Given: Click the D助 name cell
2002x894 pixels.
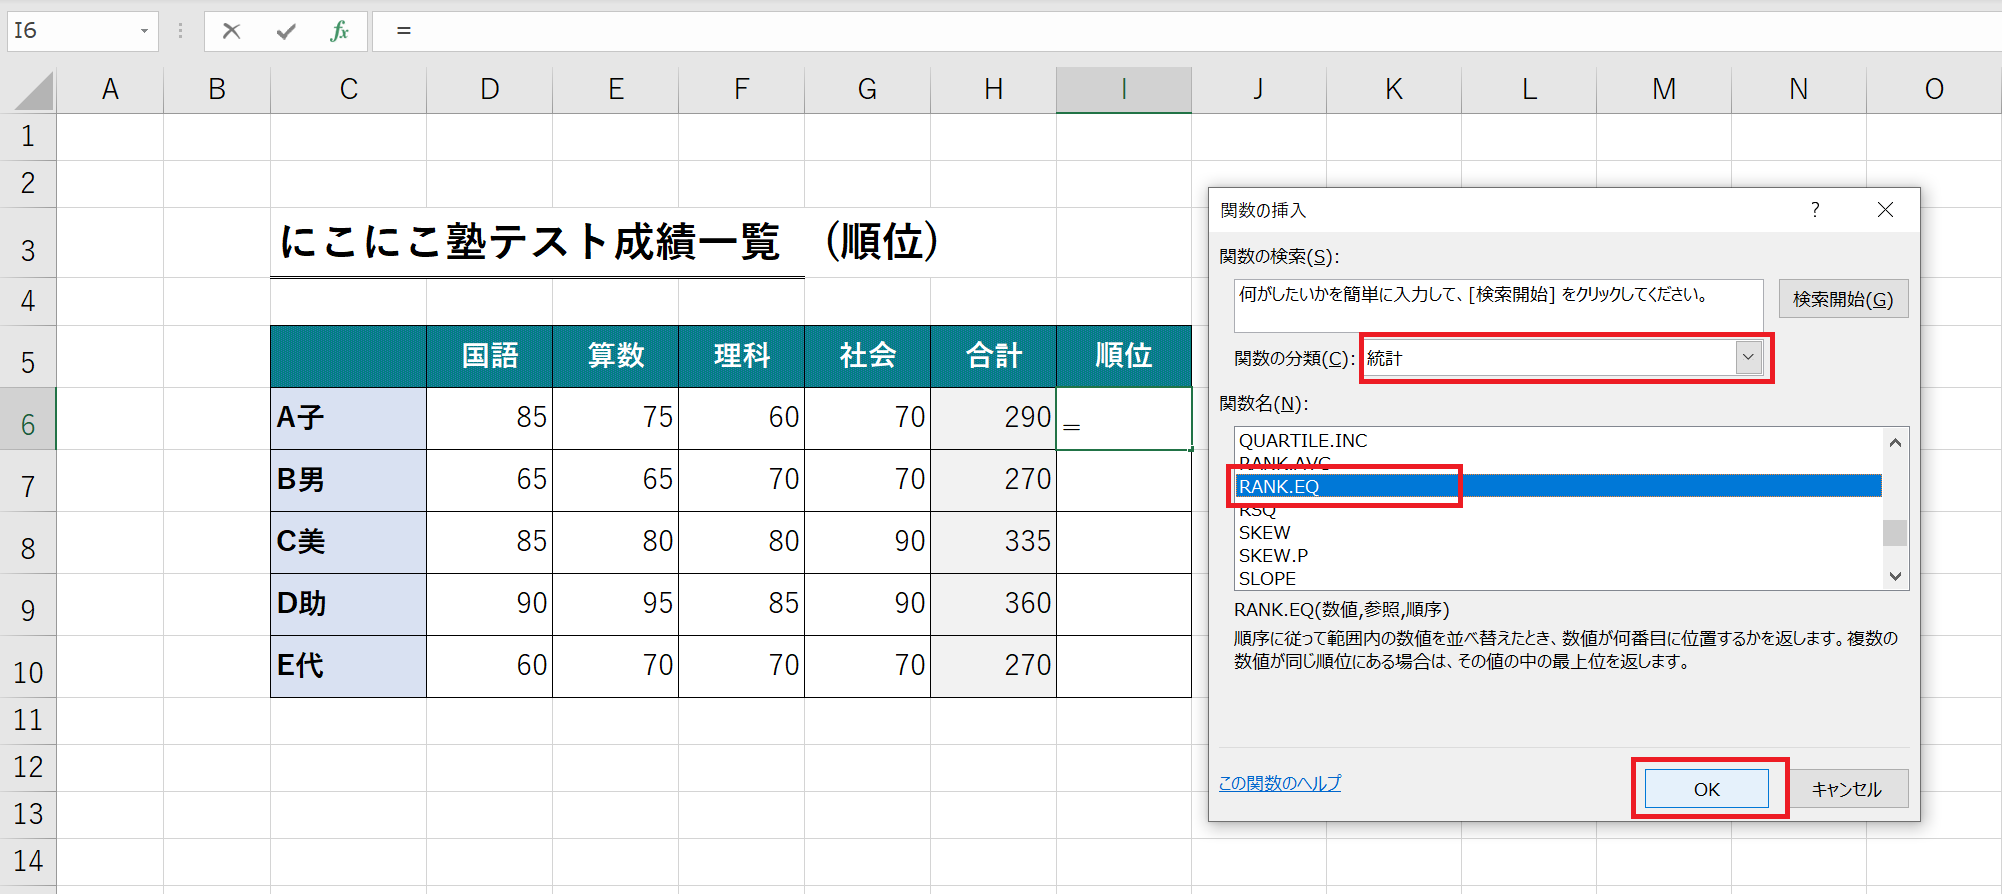Looking at the screenshot, I should coord(348,604).
